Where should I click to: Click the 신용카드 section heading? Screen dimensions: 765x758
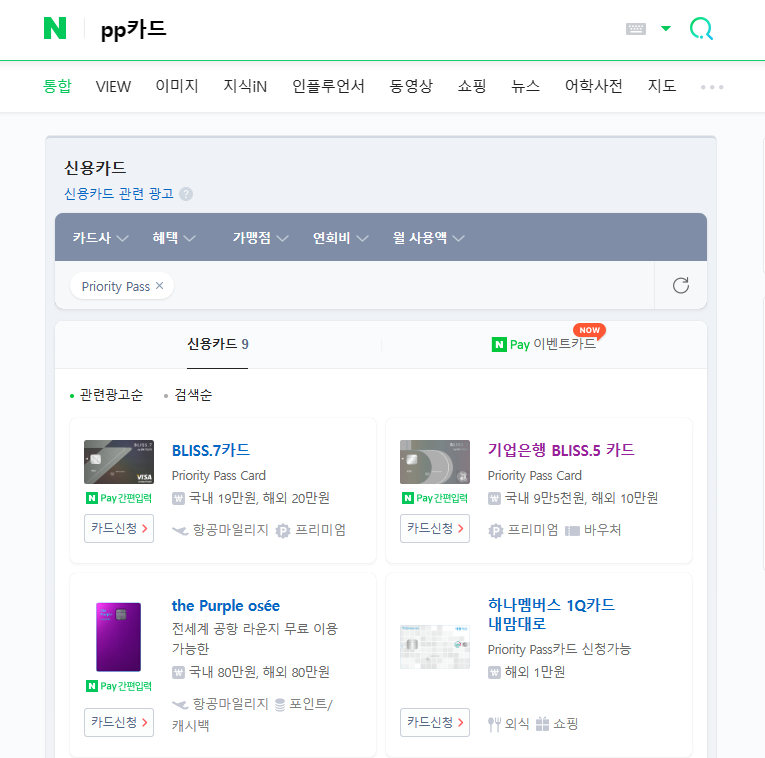95,168
